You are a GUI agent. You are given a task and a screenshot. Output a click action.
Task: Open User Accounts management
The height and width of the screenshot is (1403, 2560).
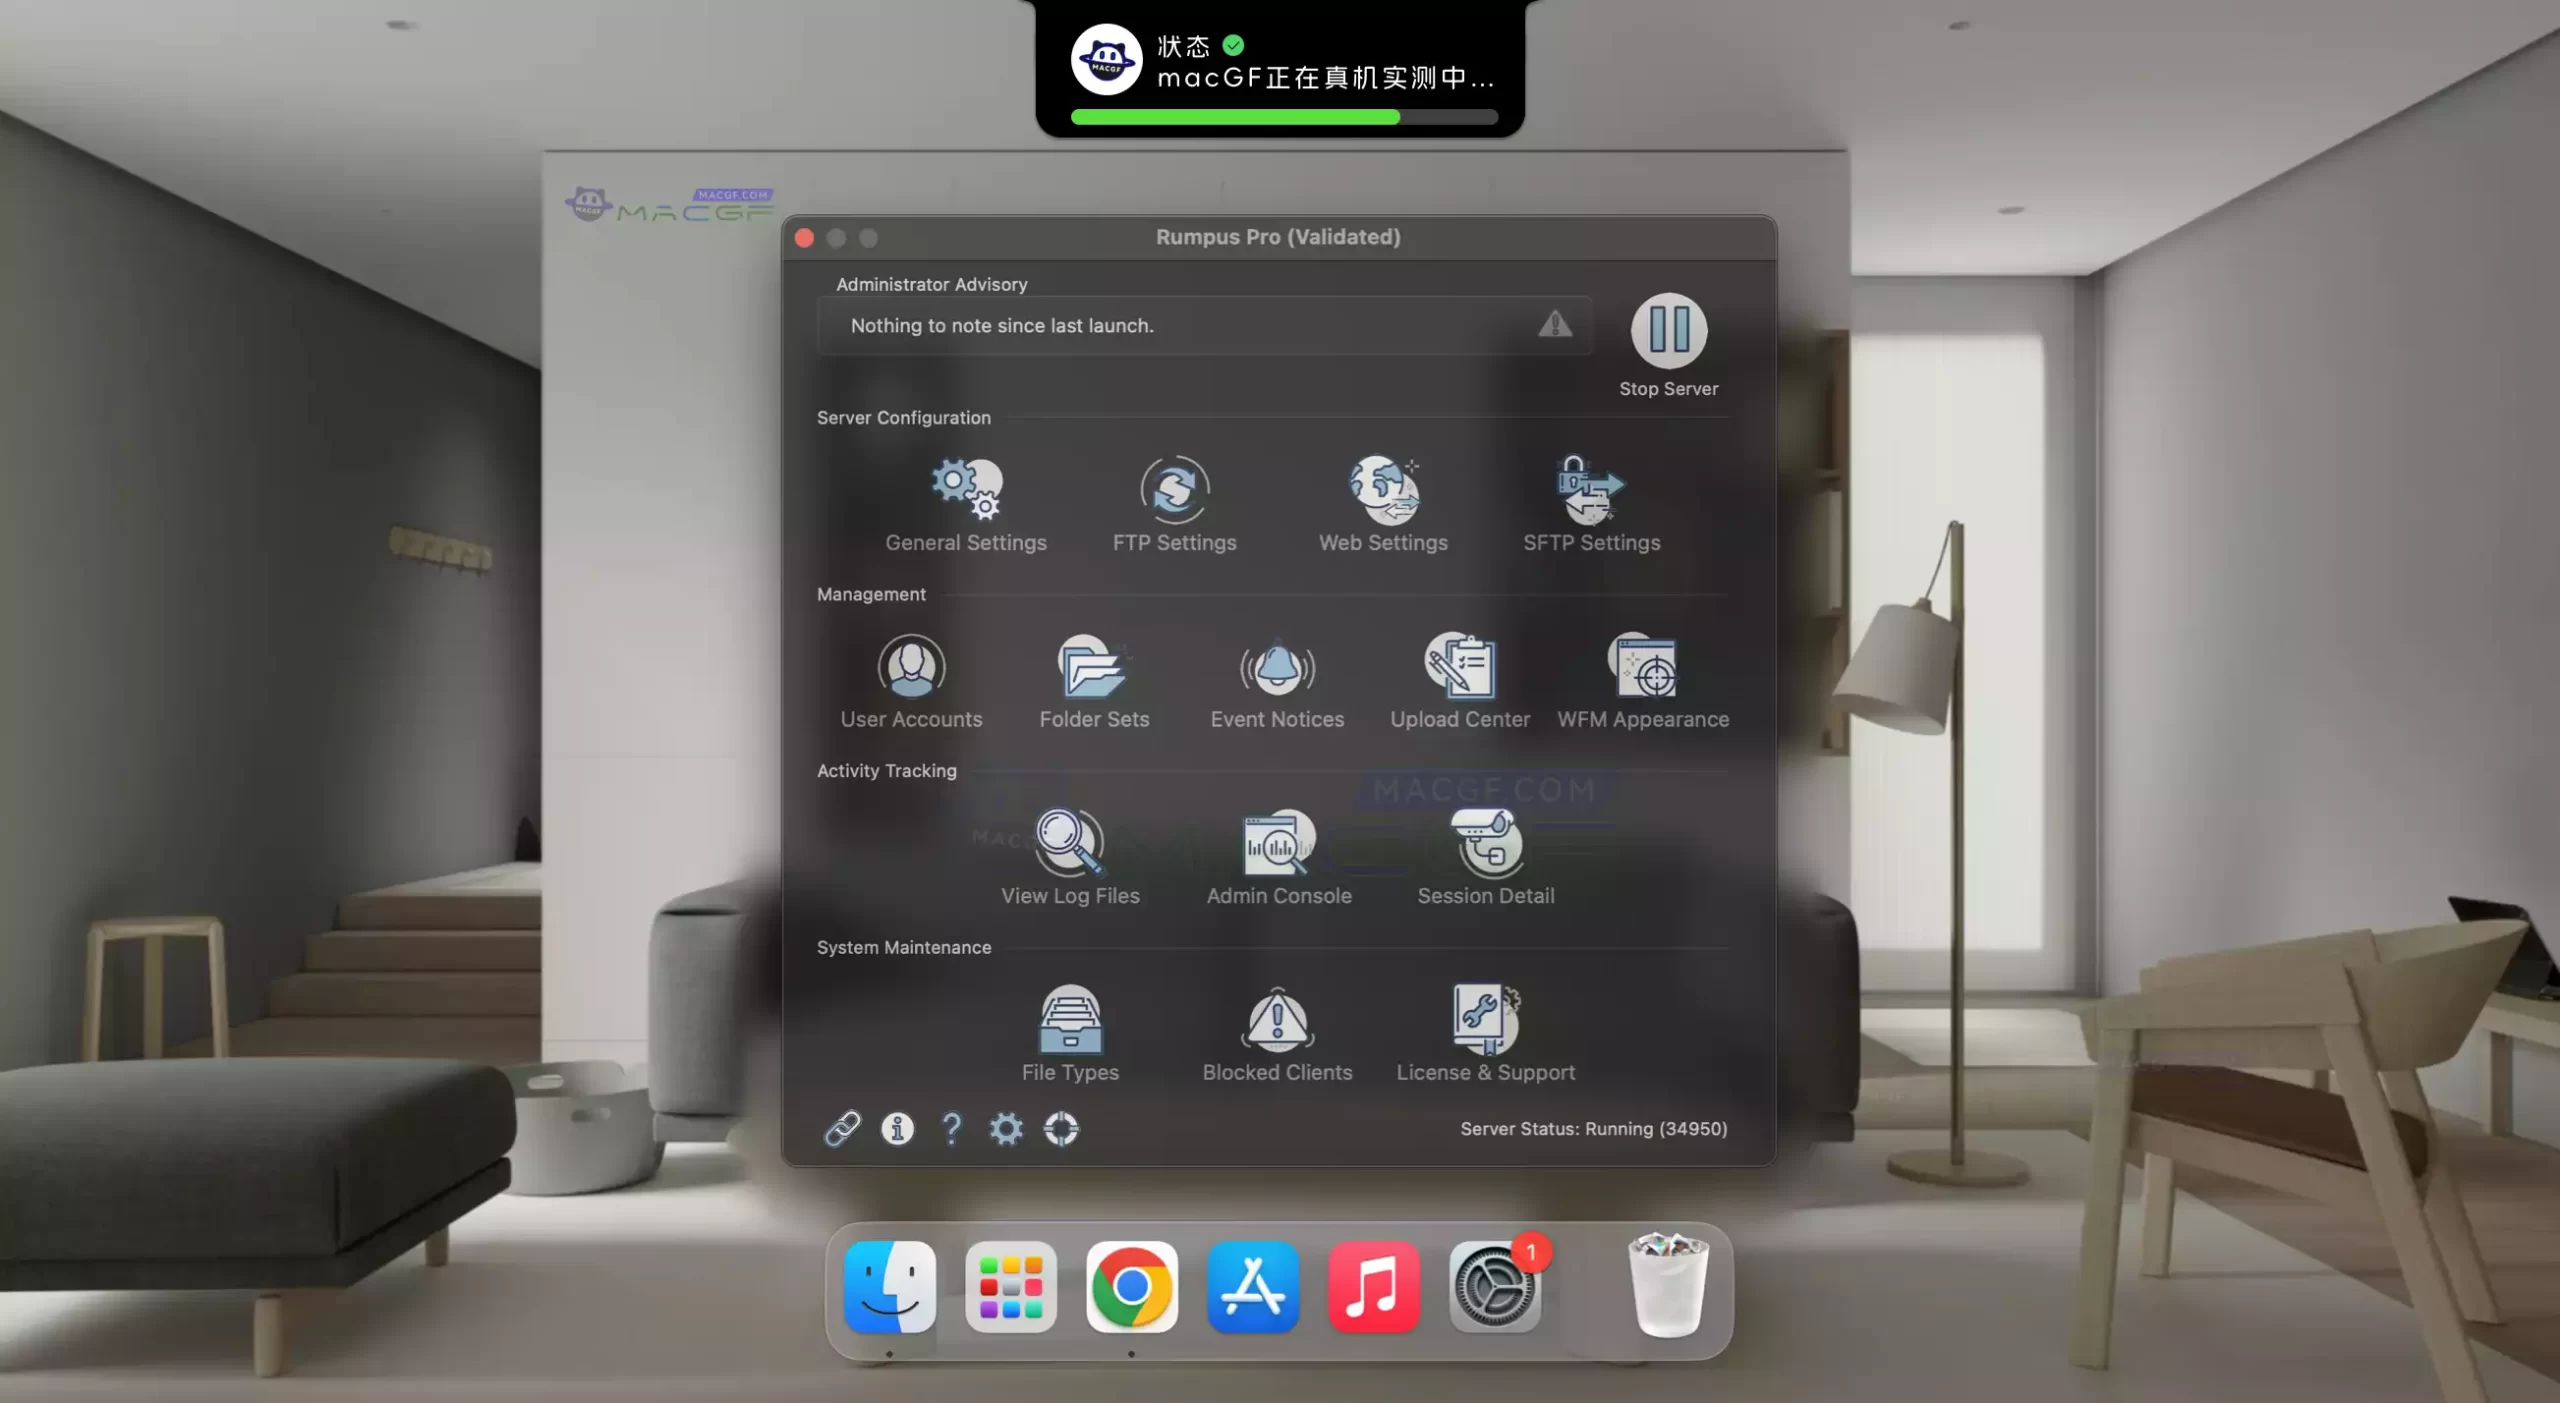click(911, 667)
